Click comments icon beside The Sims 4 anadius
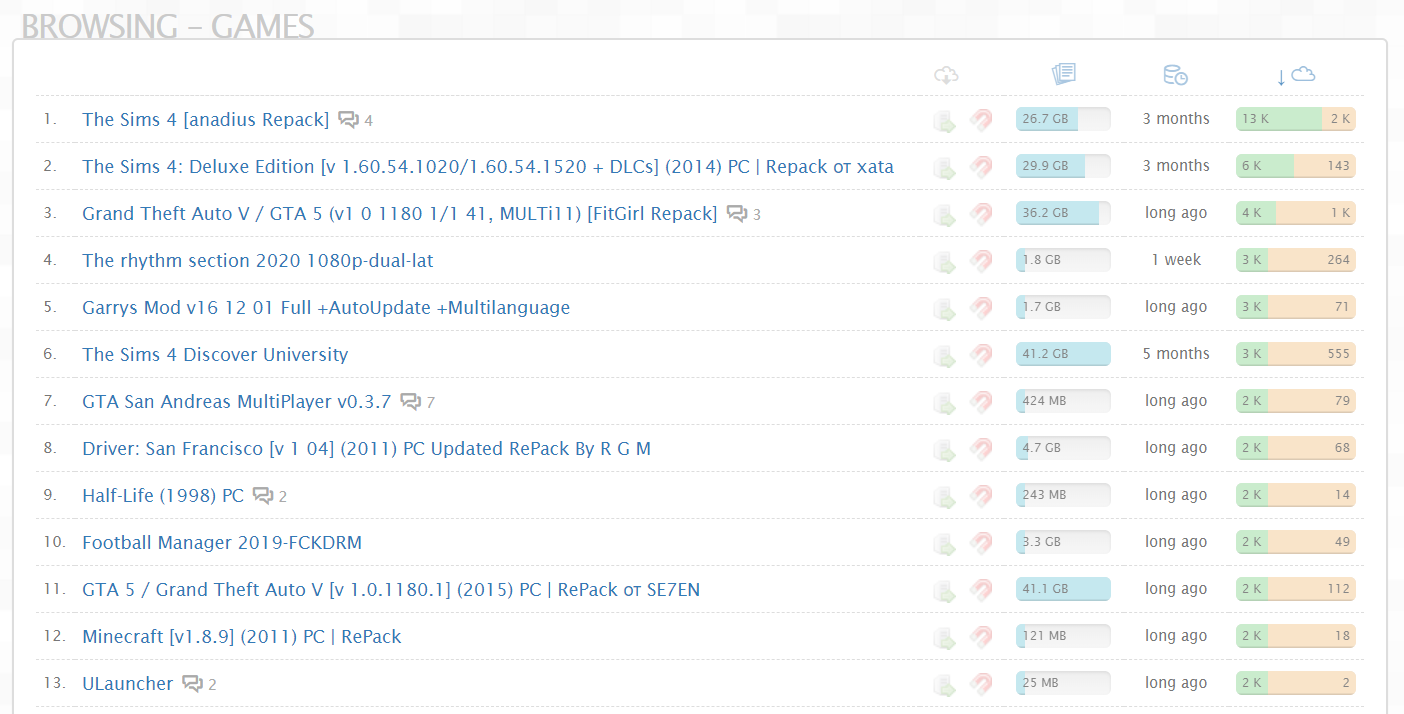Viewport: 1404px width, 714px height. 348,120
